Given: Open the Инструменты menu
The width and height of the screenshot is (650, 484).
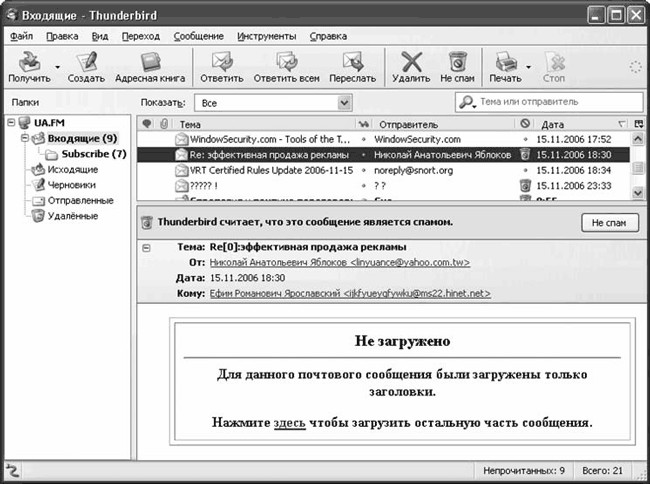Looking at the screenshot, I should pos(267,36).
